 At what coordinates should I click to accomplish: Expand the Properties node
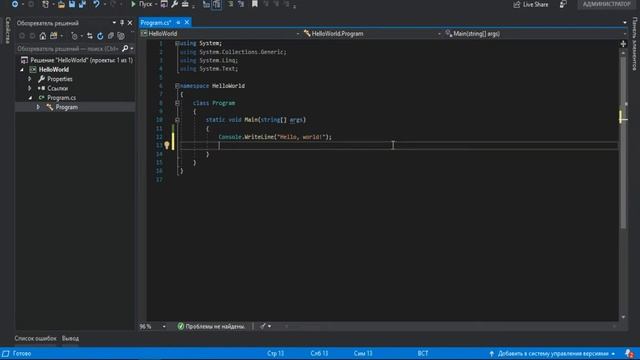pos(30,79)
